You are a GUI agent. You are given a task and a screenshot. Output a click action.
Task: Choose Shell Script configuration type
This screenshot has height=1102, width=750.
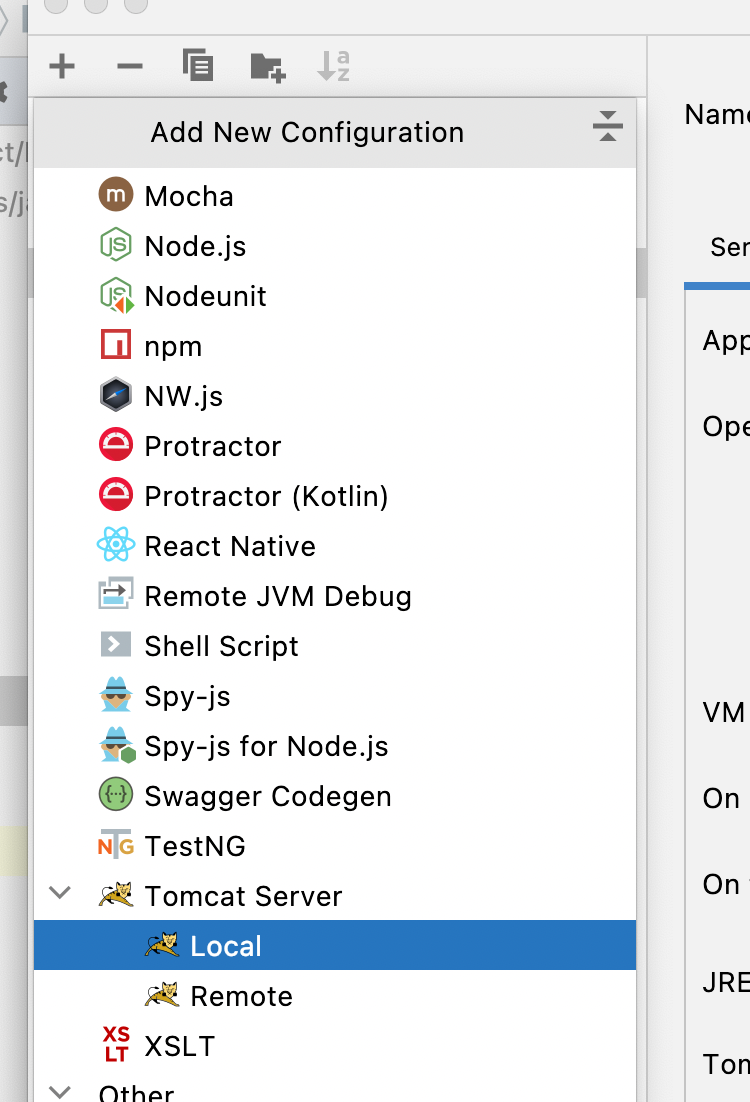(221, 647)
